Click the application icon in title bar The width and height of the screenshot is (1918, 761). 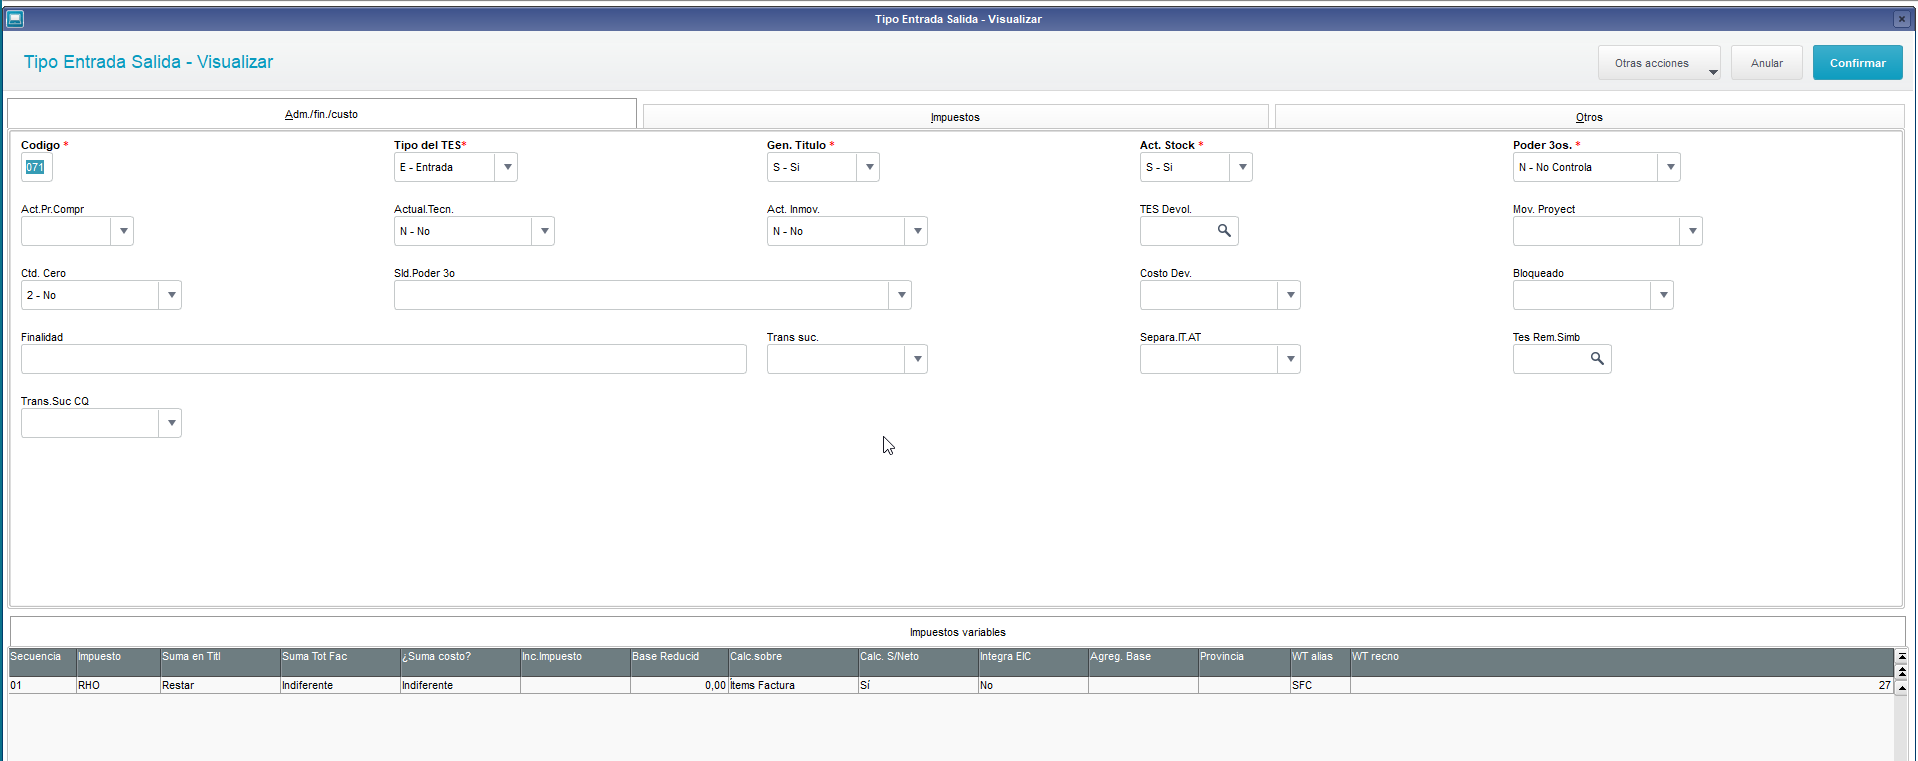click(15, 19)
